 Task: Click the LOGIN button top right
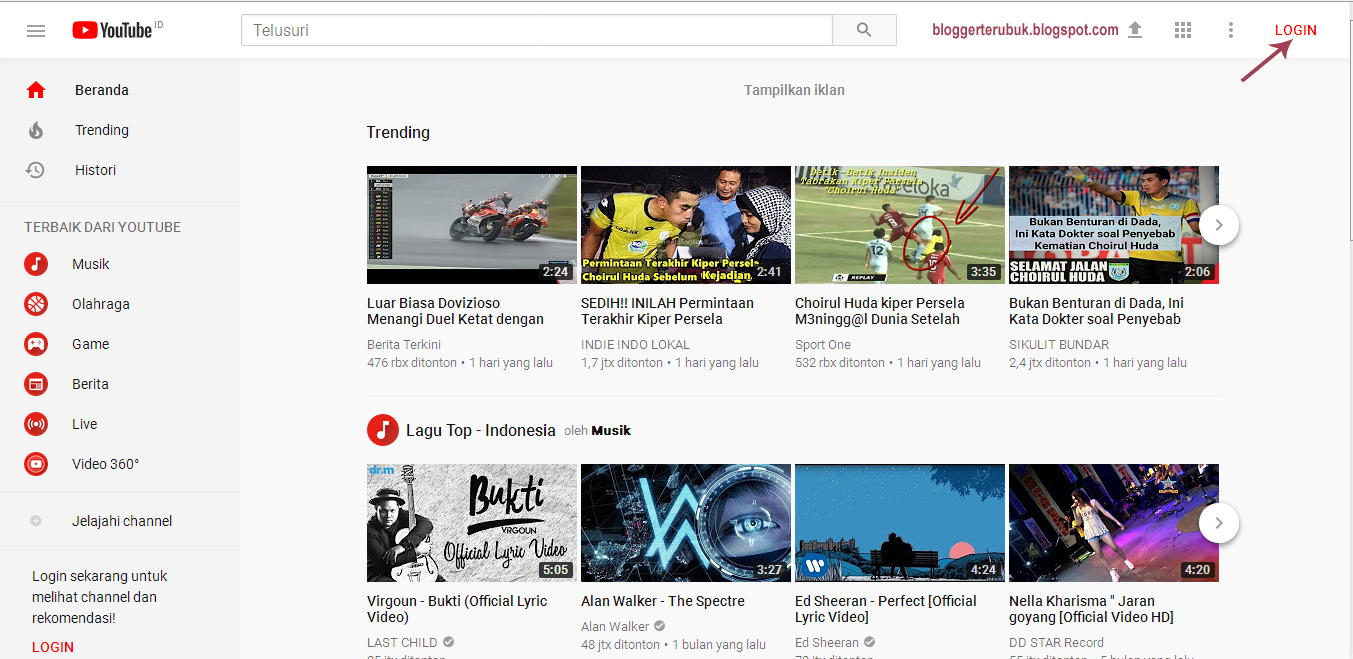[x=1295, y=30]
